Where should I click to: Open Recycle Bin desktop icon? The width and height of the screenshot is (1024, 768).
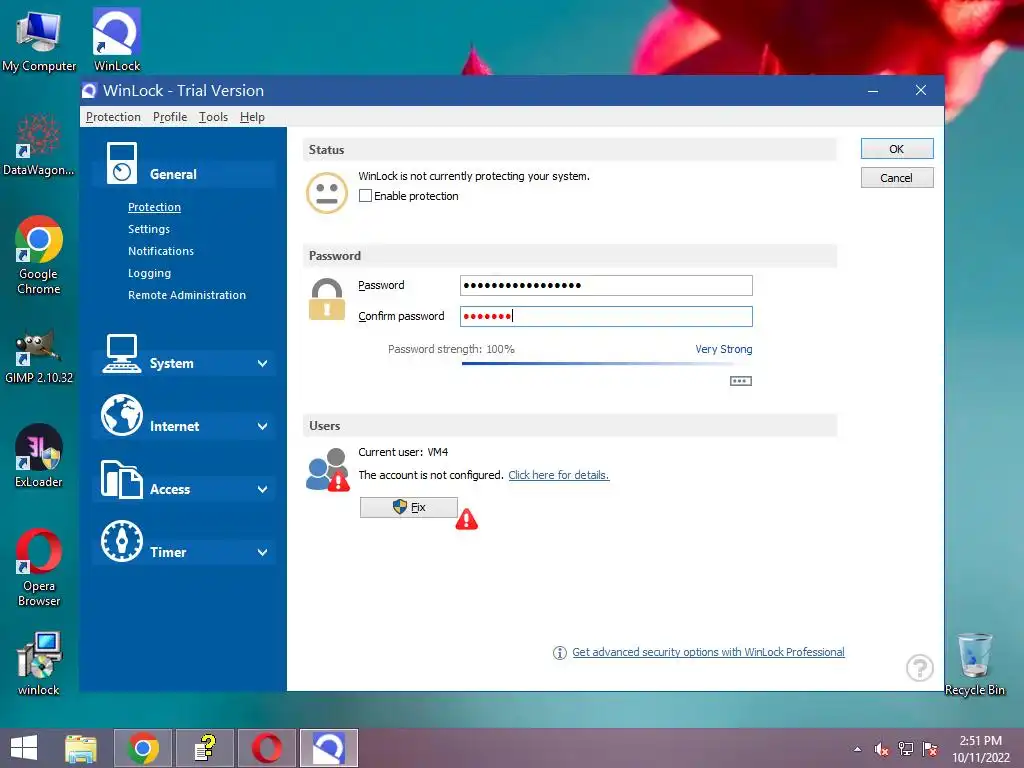974,664
